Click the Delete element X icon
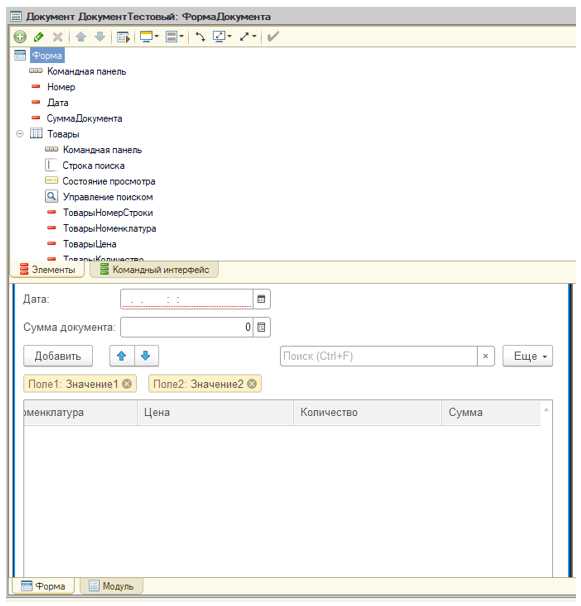 pos(58,37)
